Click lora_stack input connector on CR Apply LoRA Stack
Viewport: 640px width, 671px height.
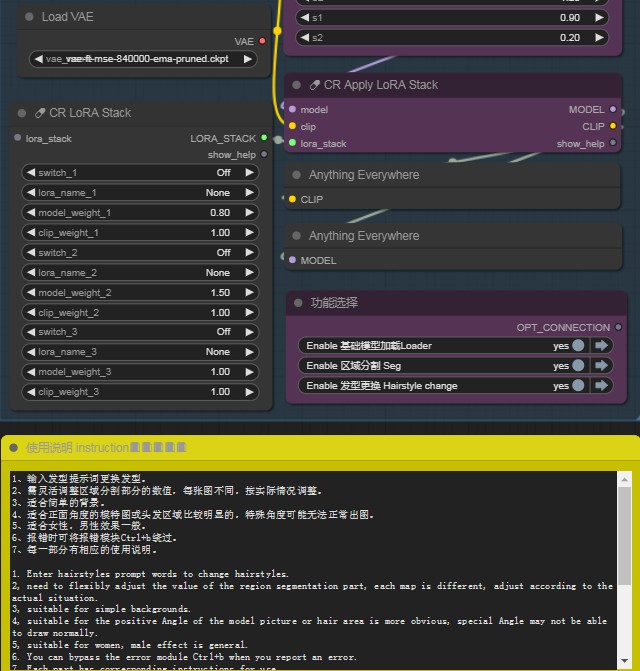click(292, 143)
